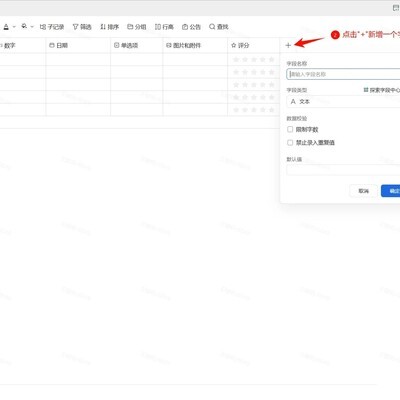
Task: Open the 探索字段中心 link
Action: 382,90
